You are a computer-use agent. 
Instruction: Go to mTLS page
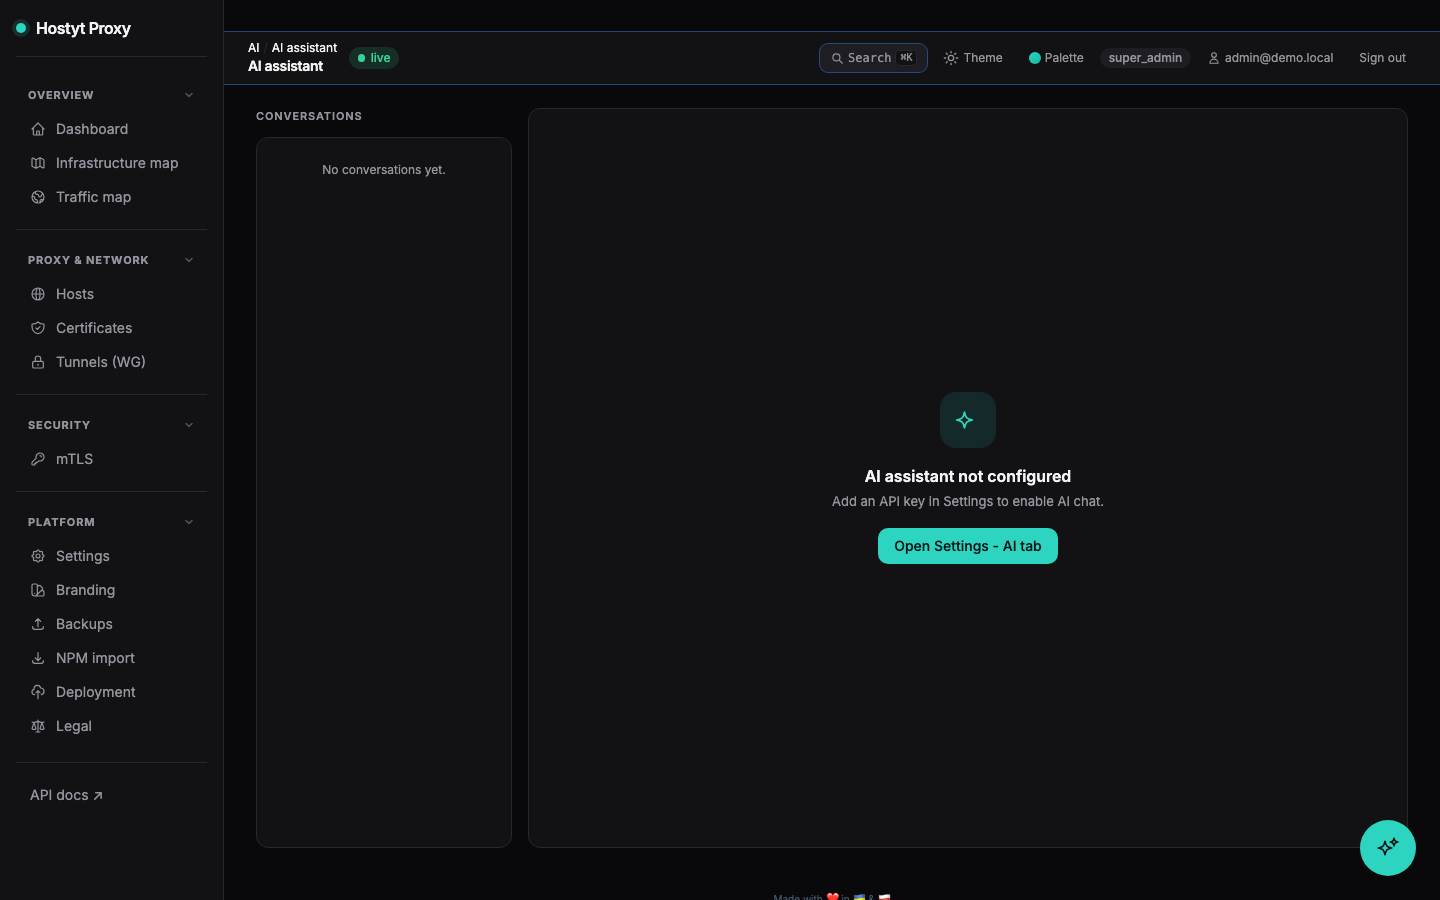111,459
